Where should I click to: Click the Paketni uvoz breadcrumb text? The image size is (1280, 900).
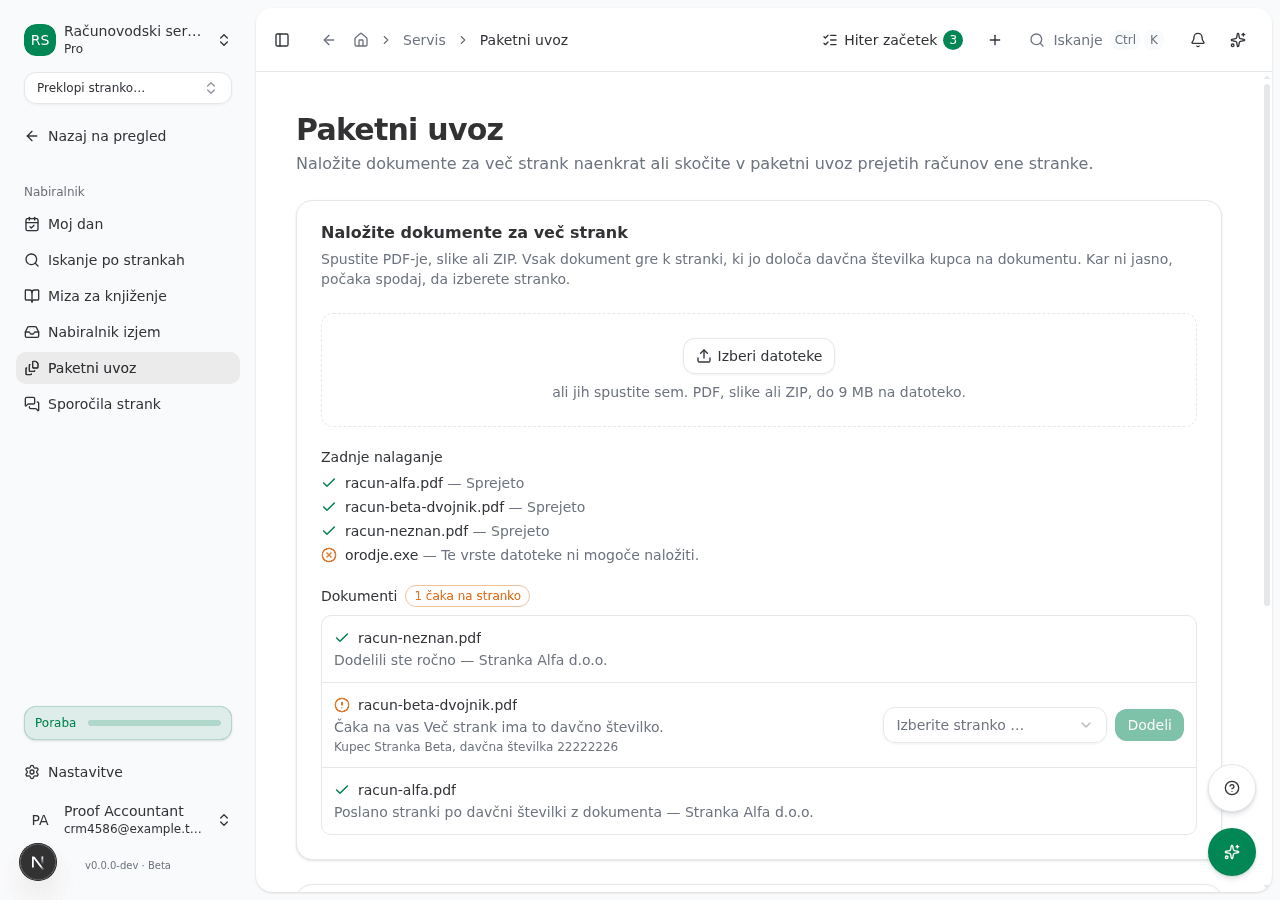point(524,40)
